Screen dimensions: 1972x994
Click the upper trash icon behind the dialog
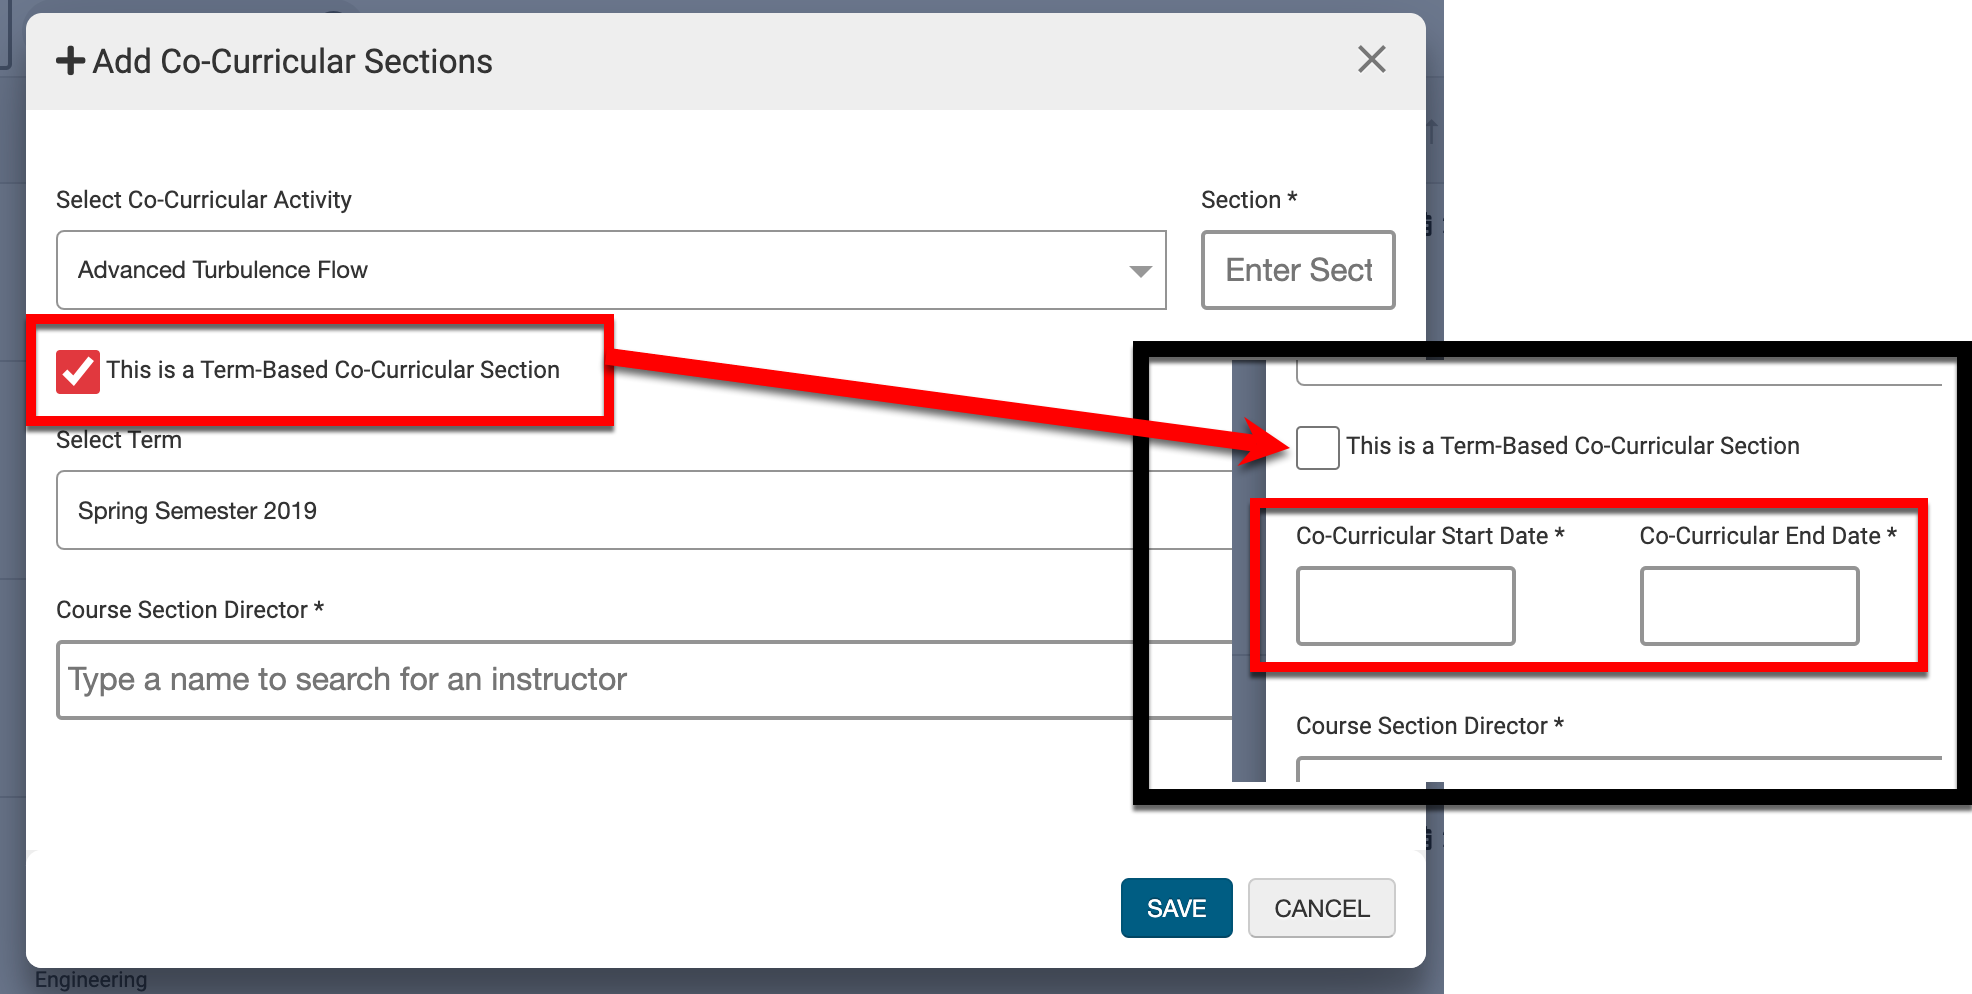click(1429, 225)
